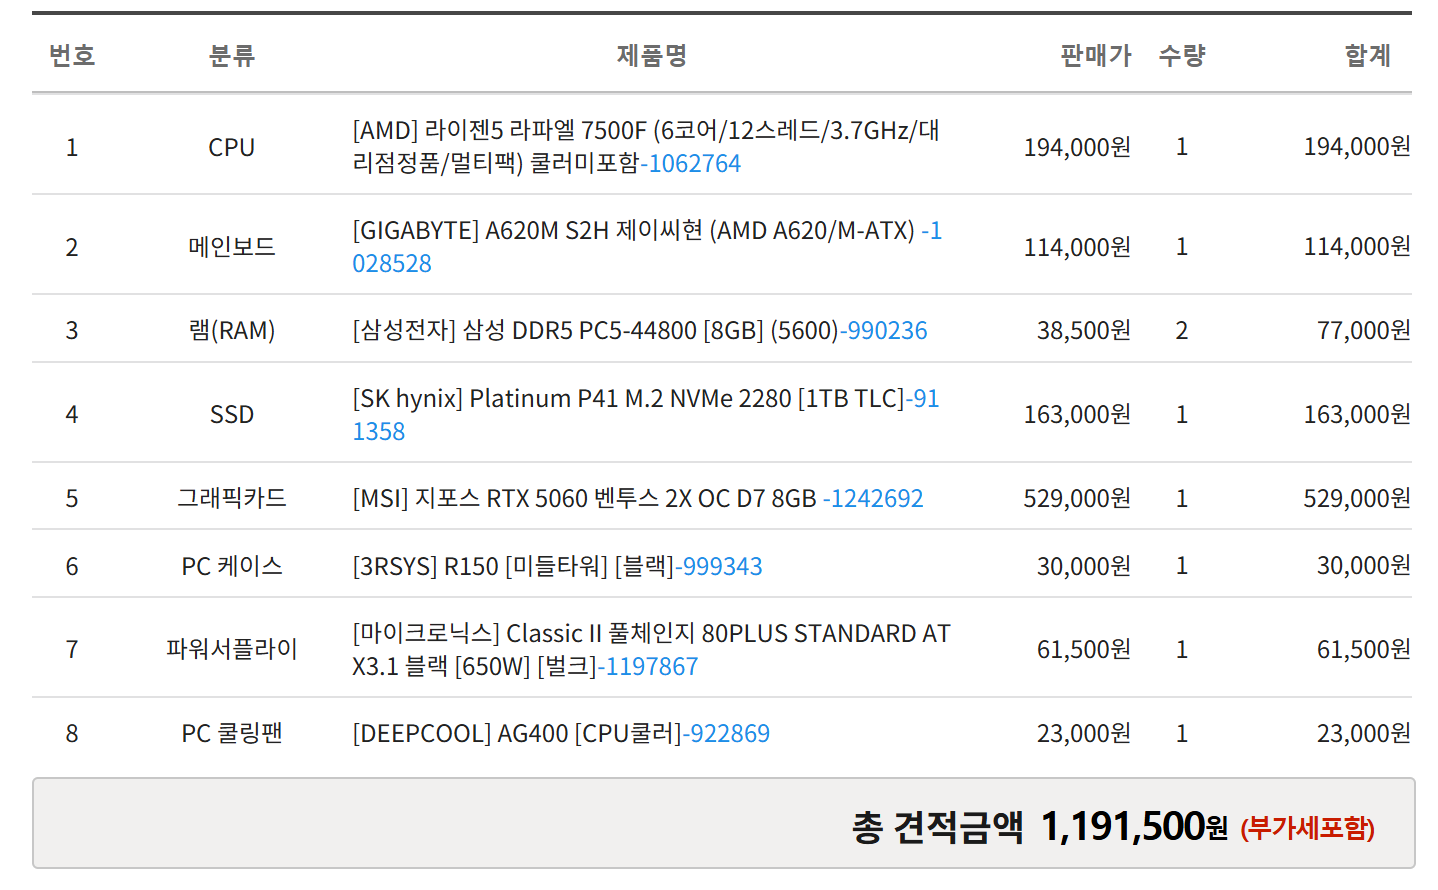The image size is (1438, 890).
Task: Sort by the 합계 column header
Action: (1367, 57)
